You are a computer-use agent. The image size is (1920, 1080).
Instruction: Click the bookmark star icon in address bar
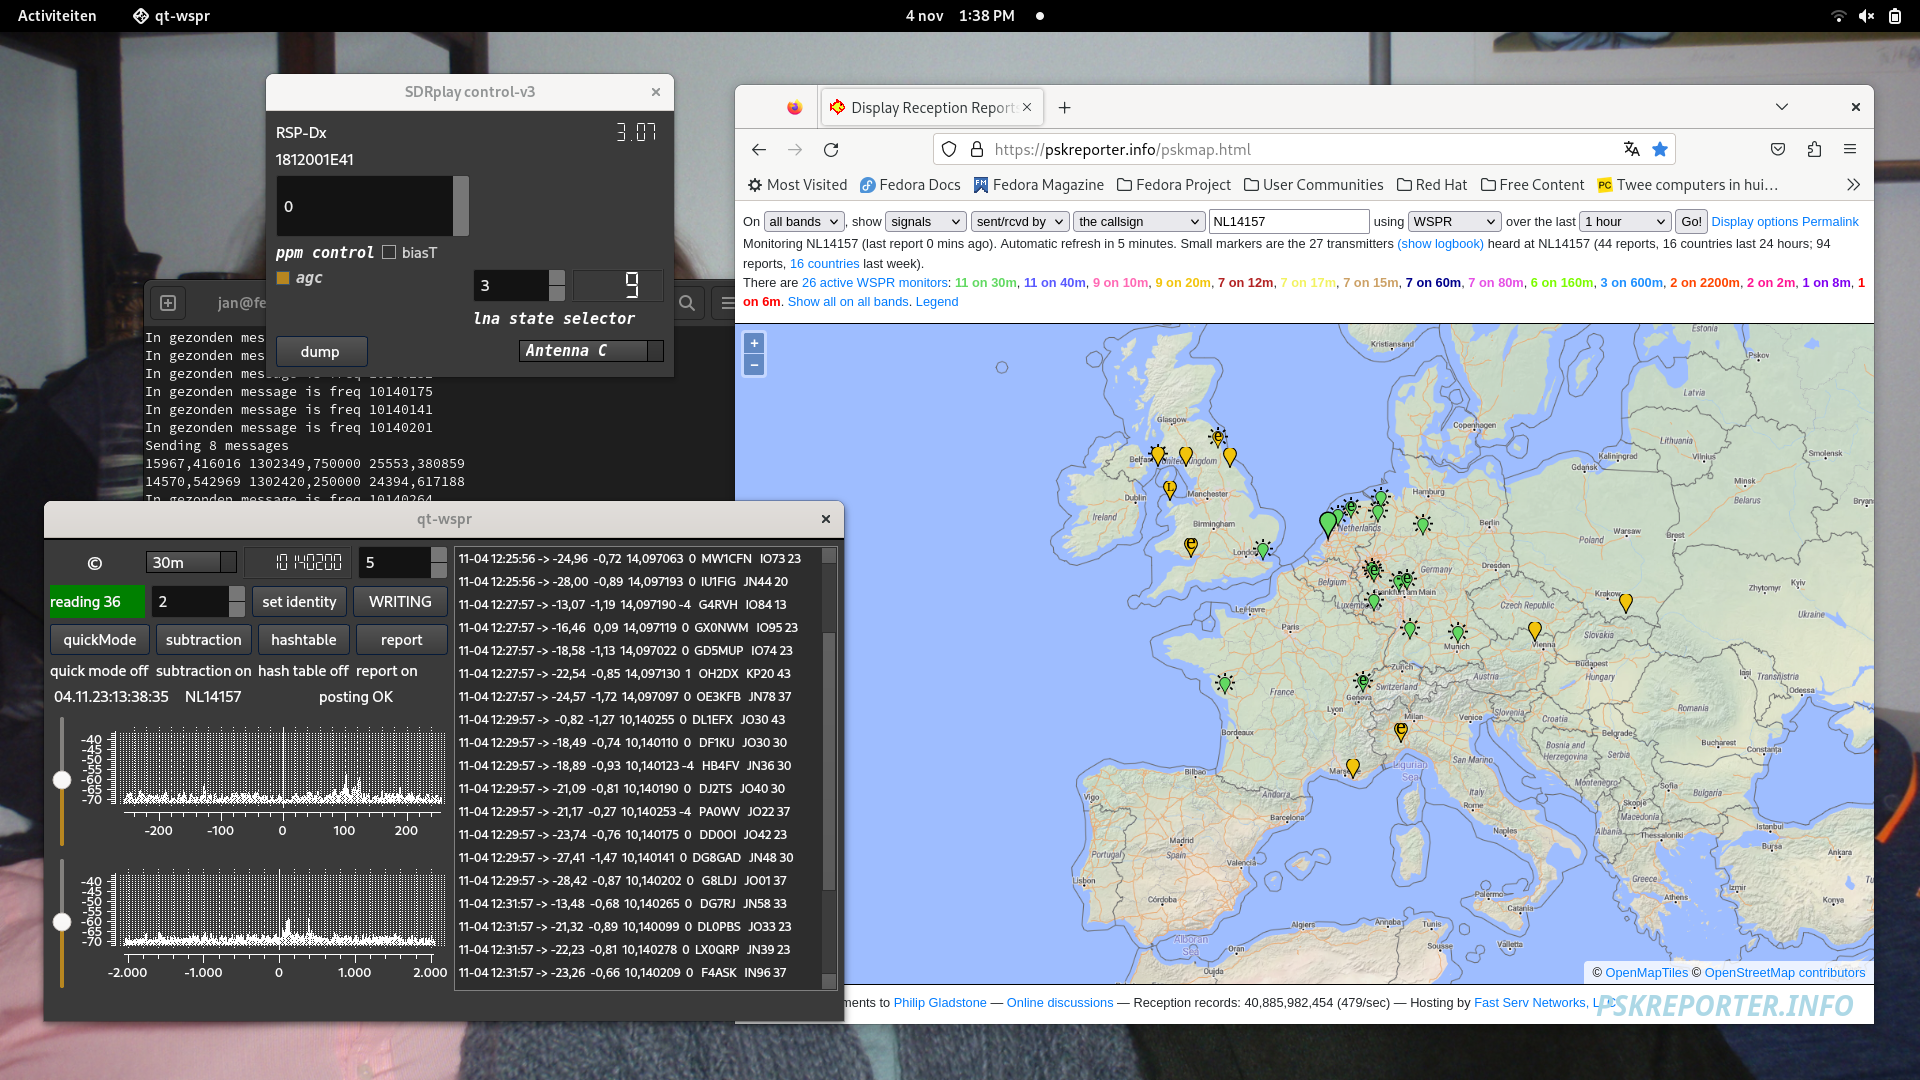(1660, 150)
